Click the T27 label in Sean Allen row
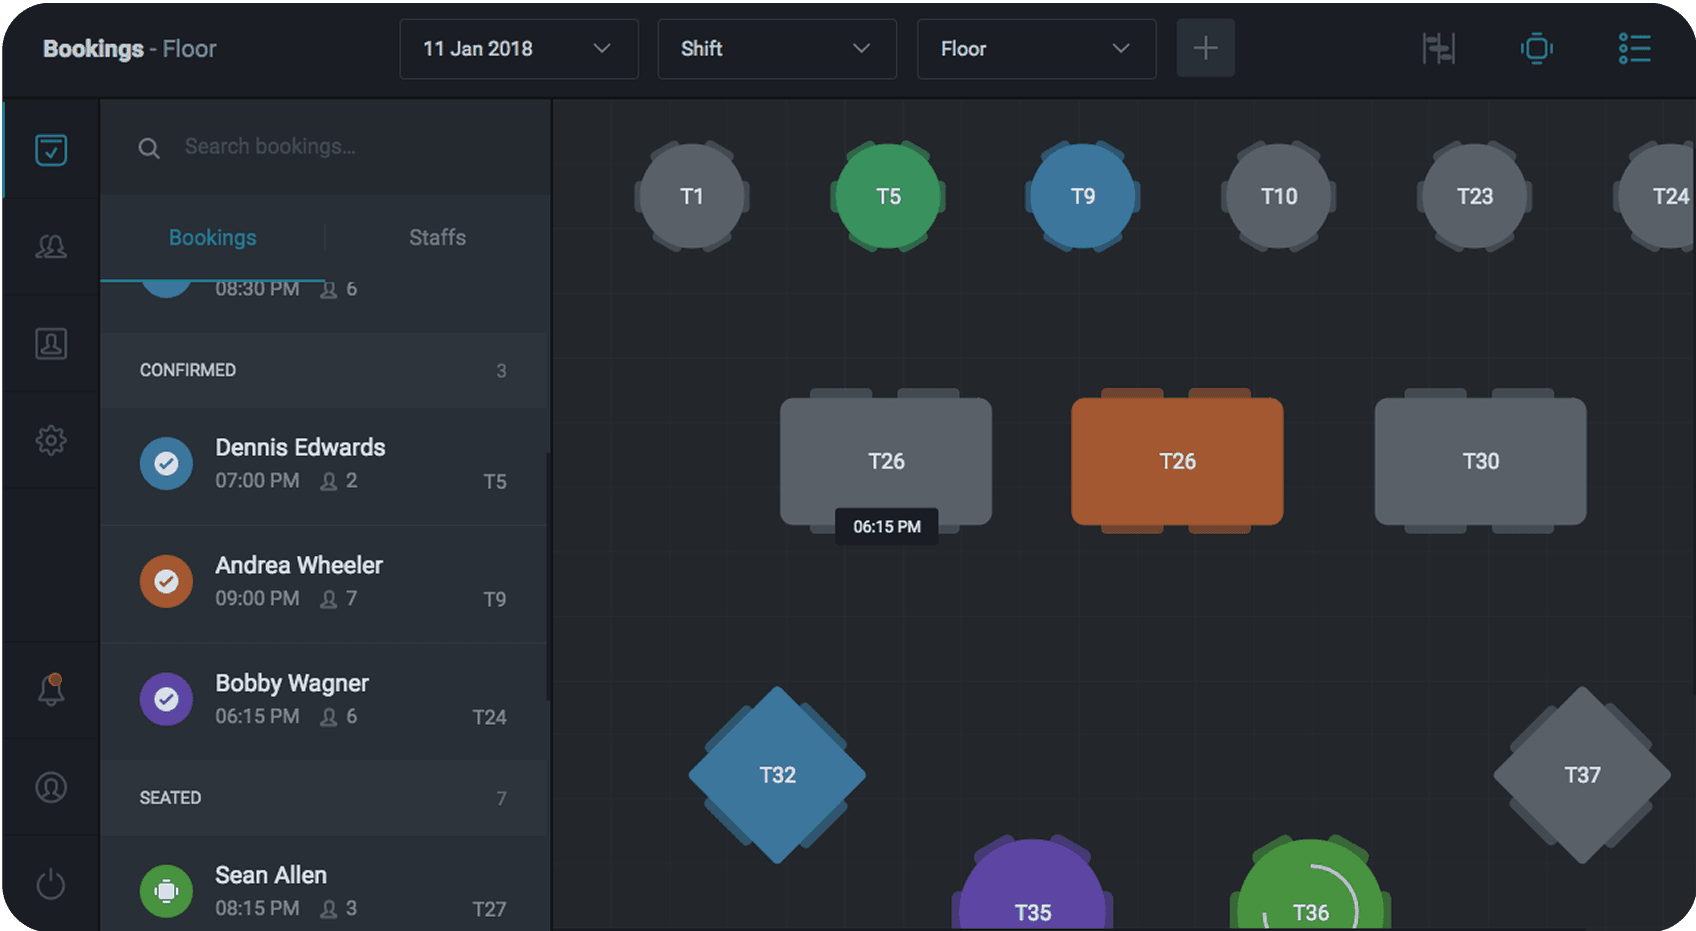 490,910
